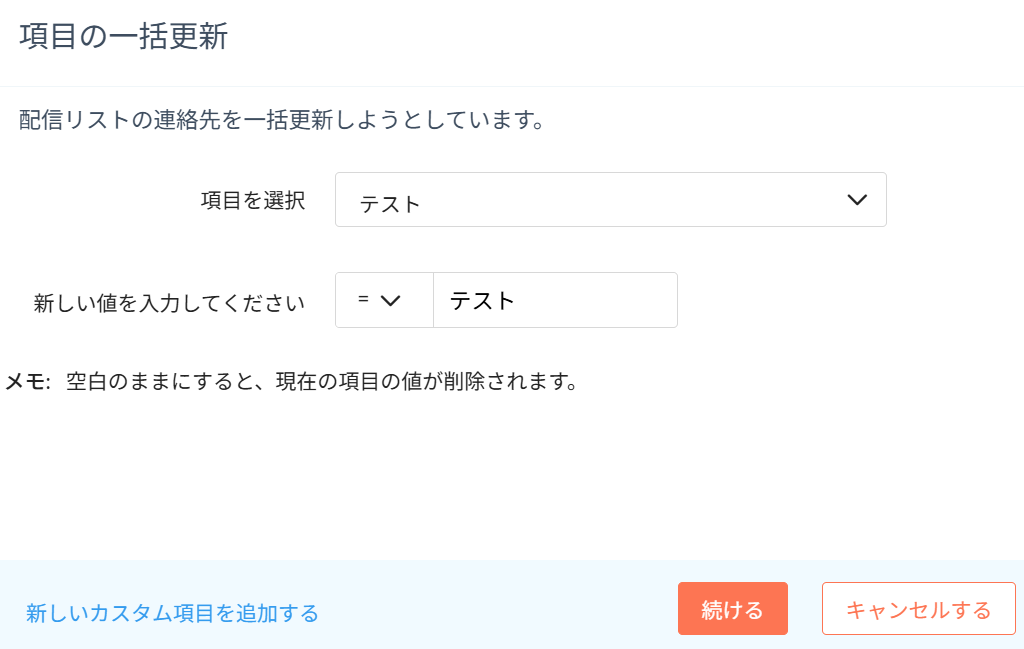Click the 項目の一括更新 dialog title
Image resolution: width=1024 pixels, height=649 pixels.
pyautogui.click(x=124, y=38)
